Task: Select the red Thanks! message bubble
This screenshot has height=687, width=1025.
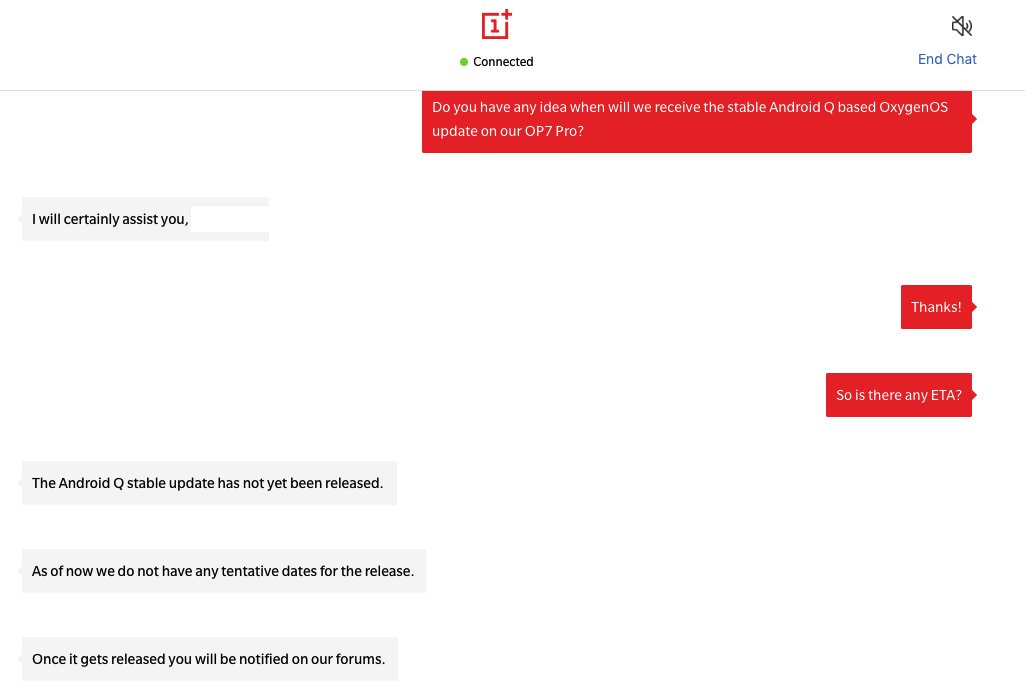Action: [936, 307]
